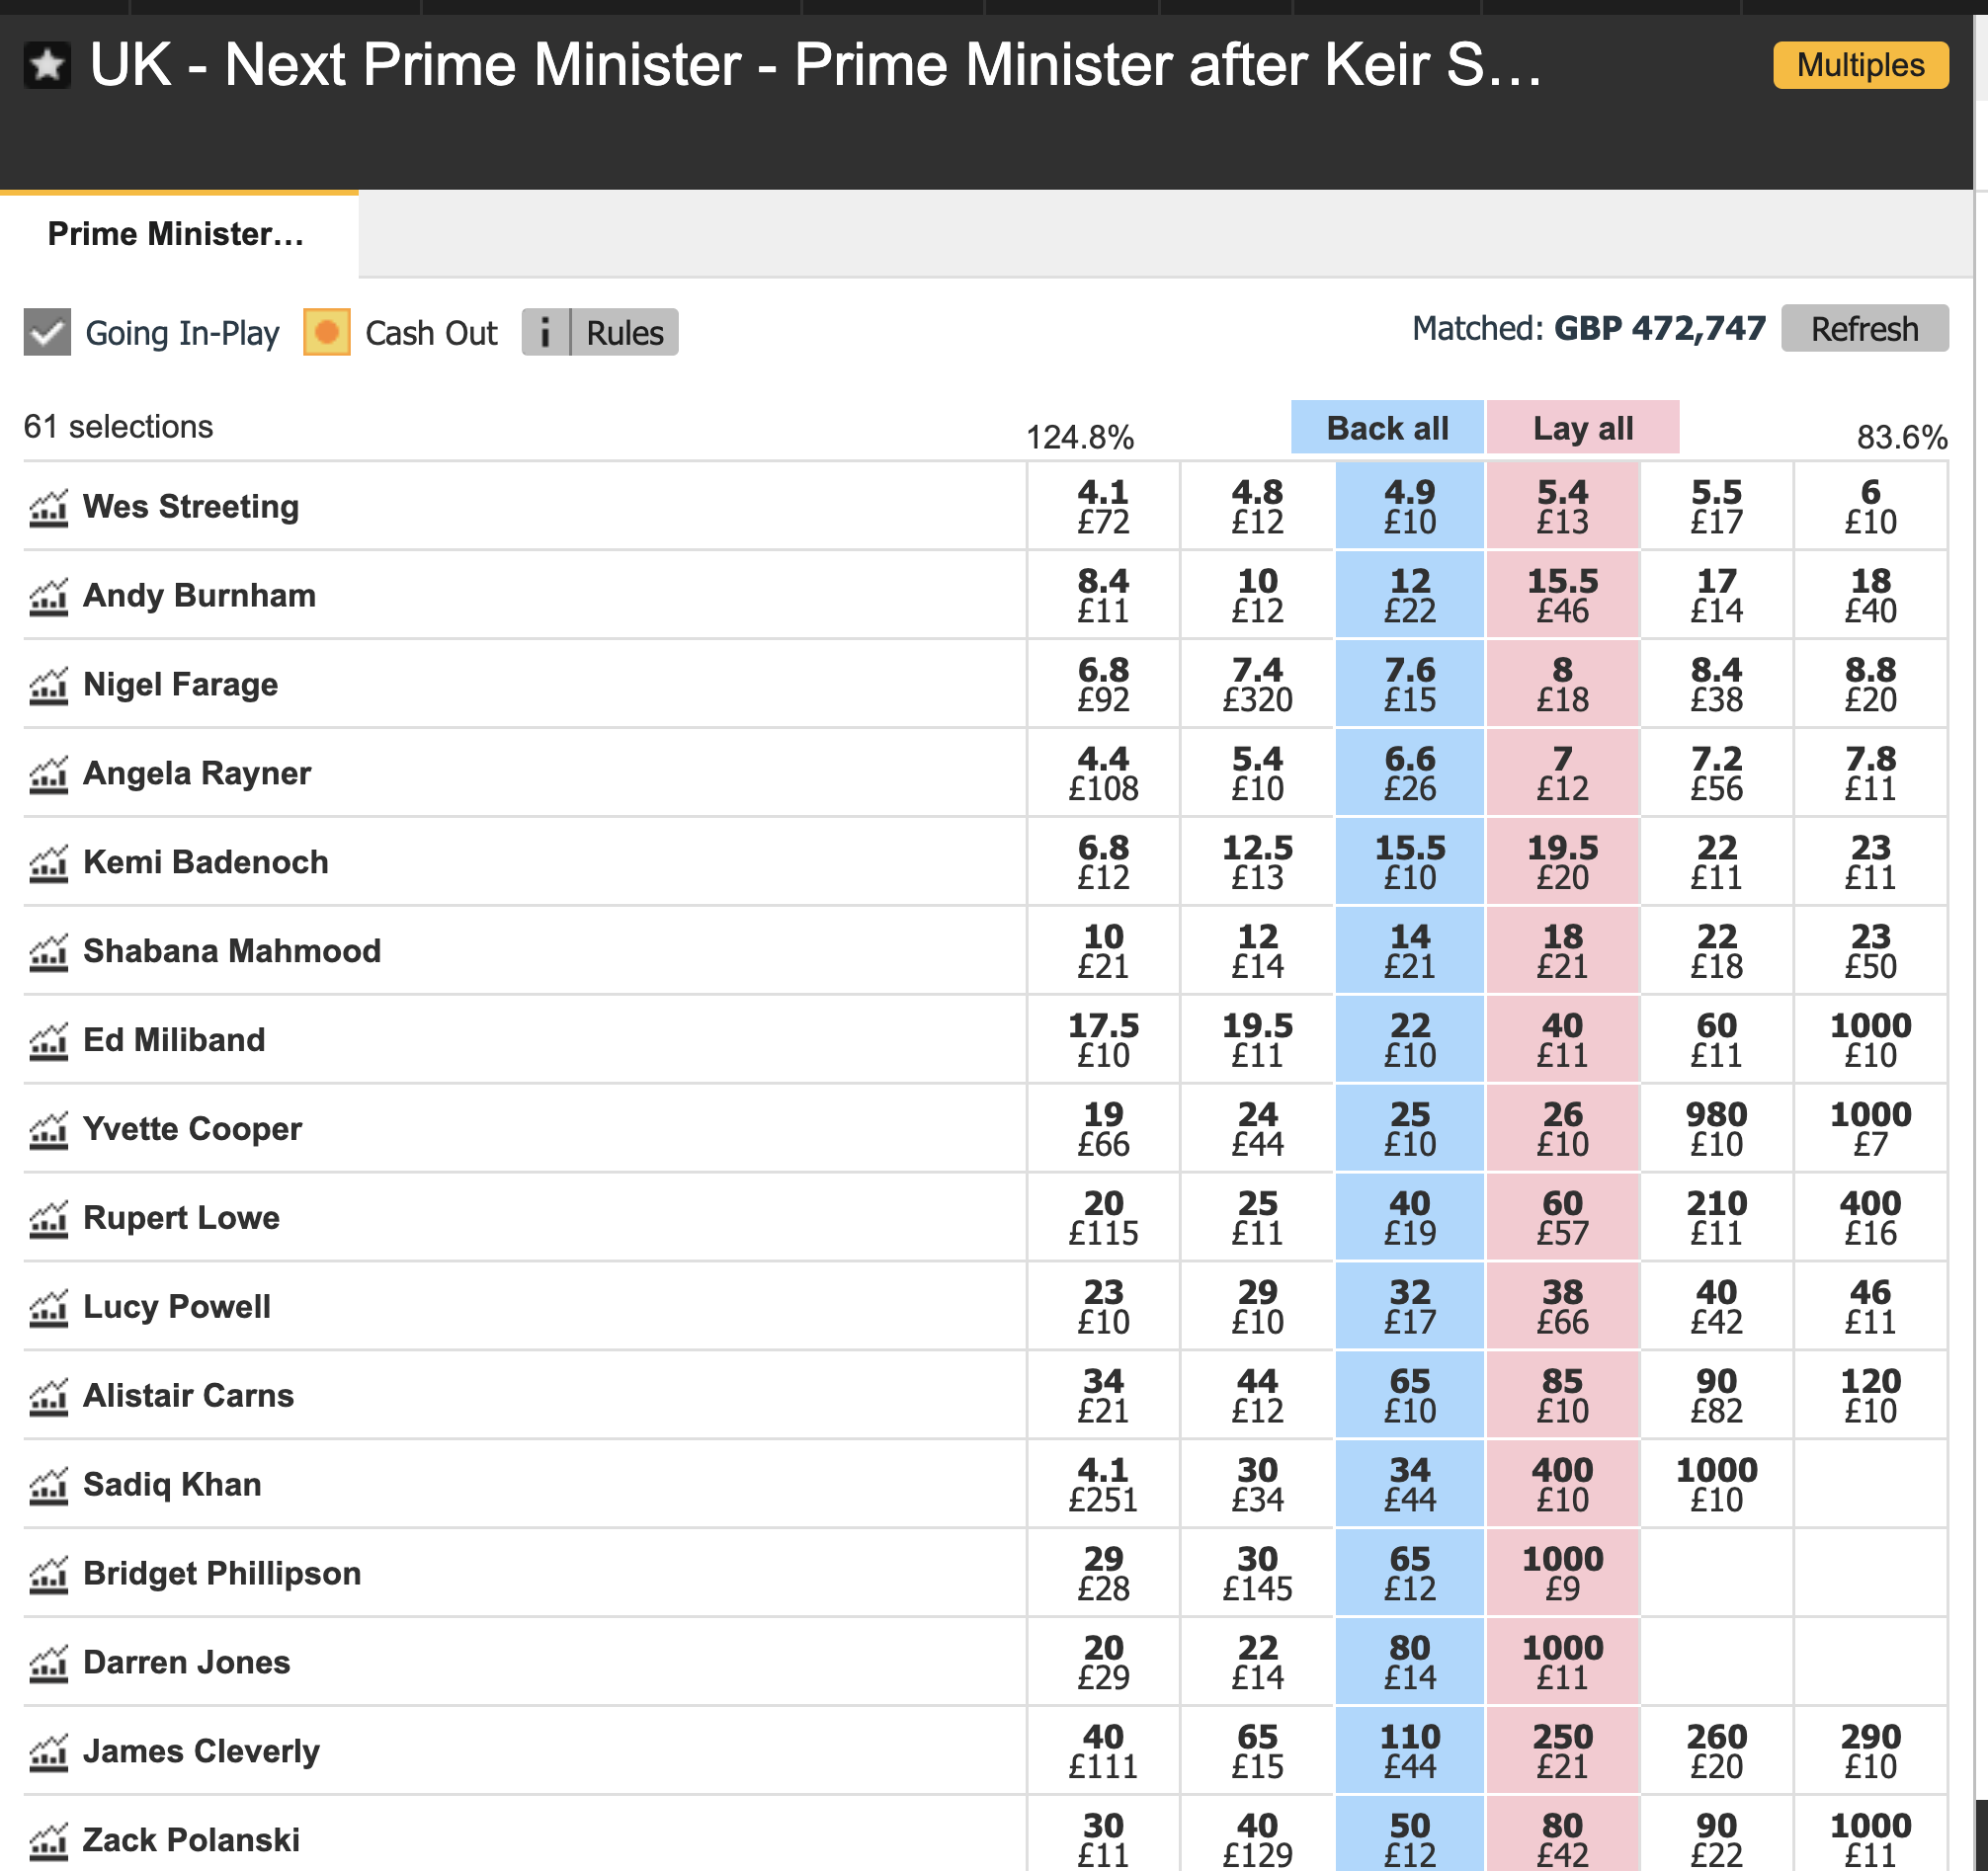Click the Back all column header
This screenshot has height=1871, width=1988.
pos(1386,428)
